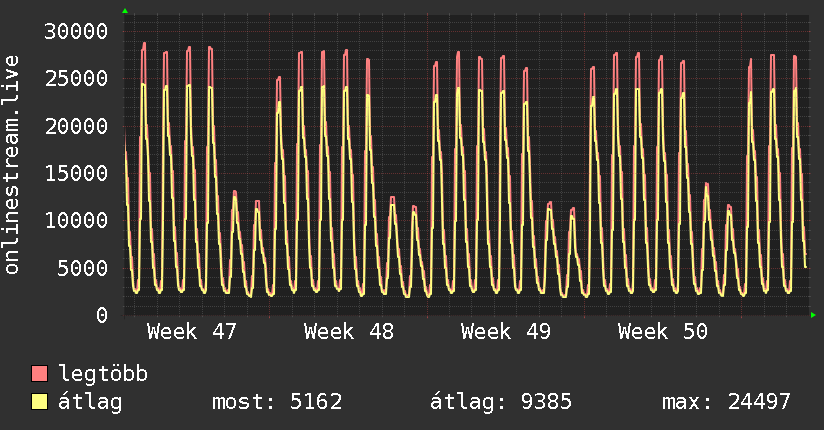This screenshot has width=824, height=430.
Task: Click the 5000 y-axis tick label
Action: (x=83, y=268)
